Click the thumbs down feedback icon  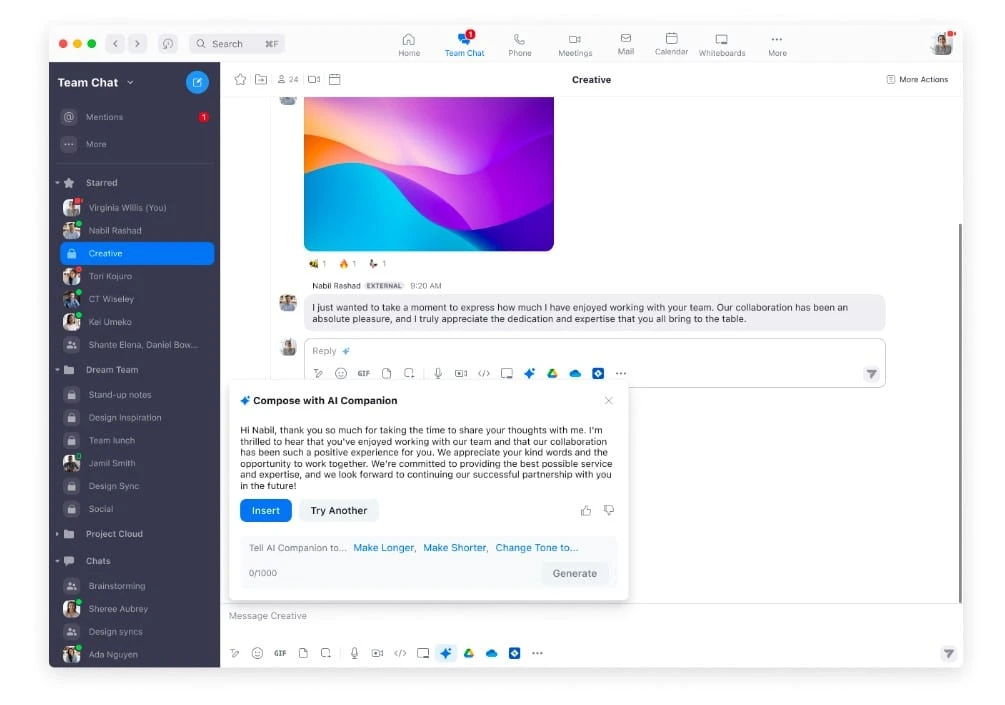point(609,510)
